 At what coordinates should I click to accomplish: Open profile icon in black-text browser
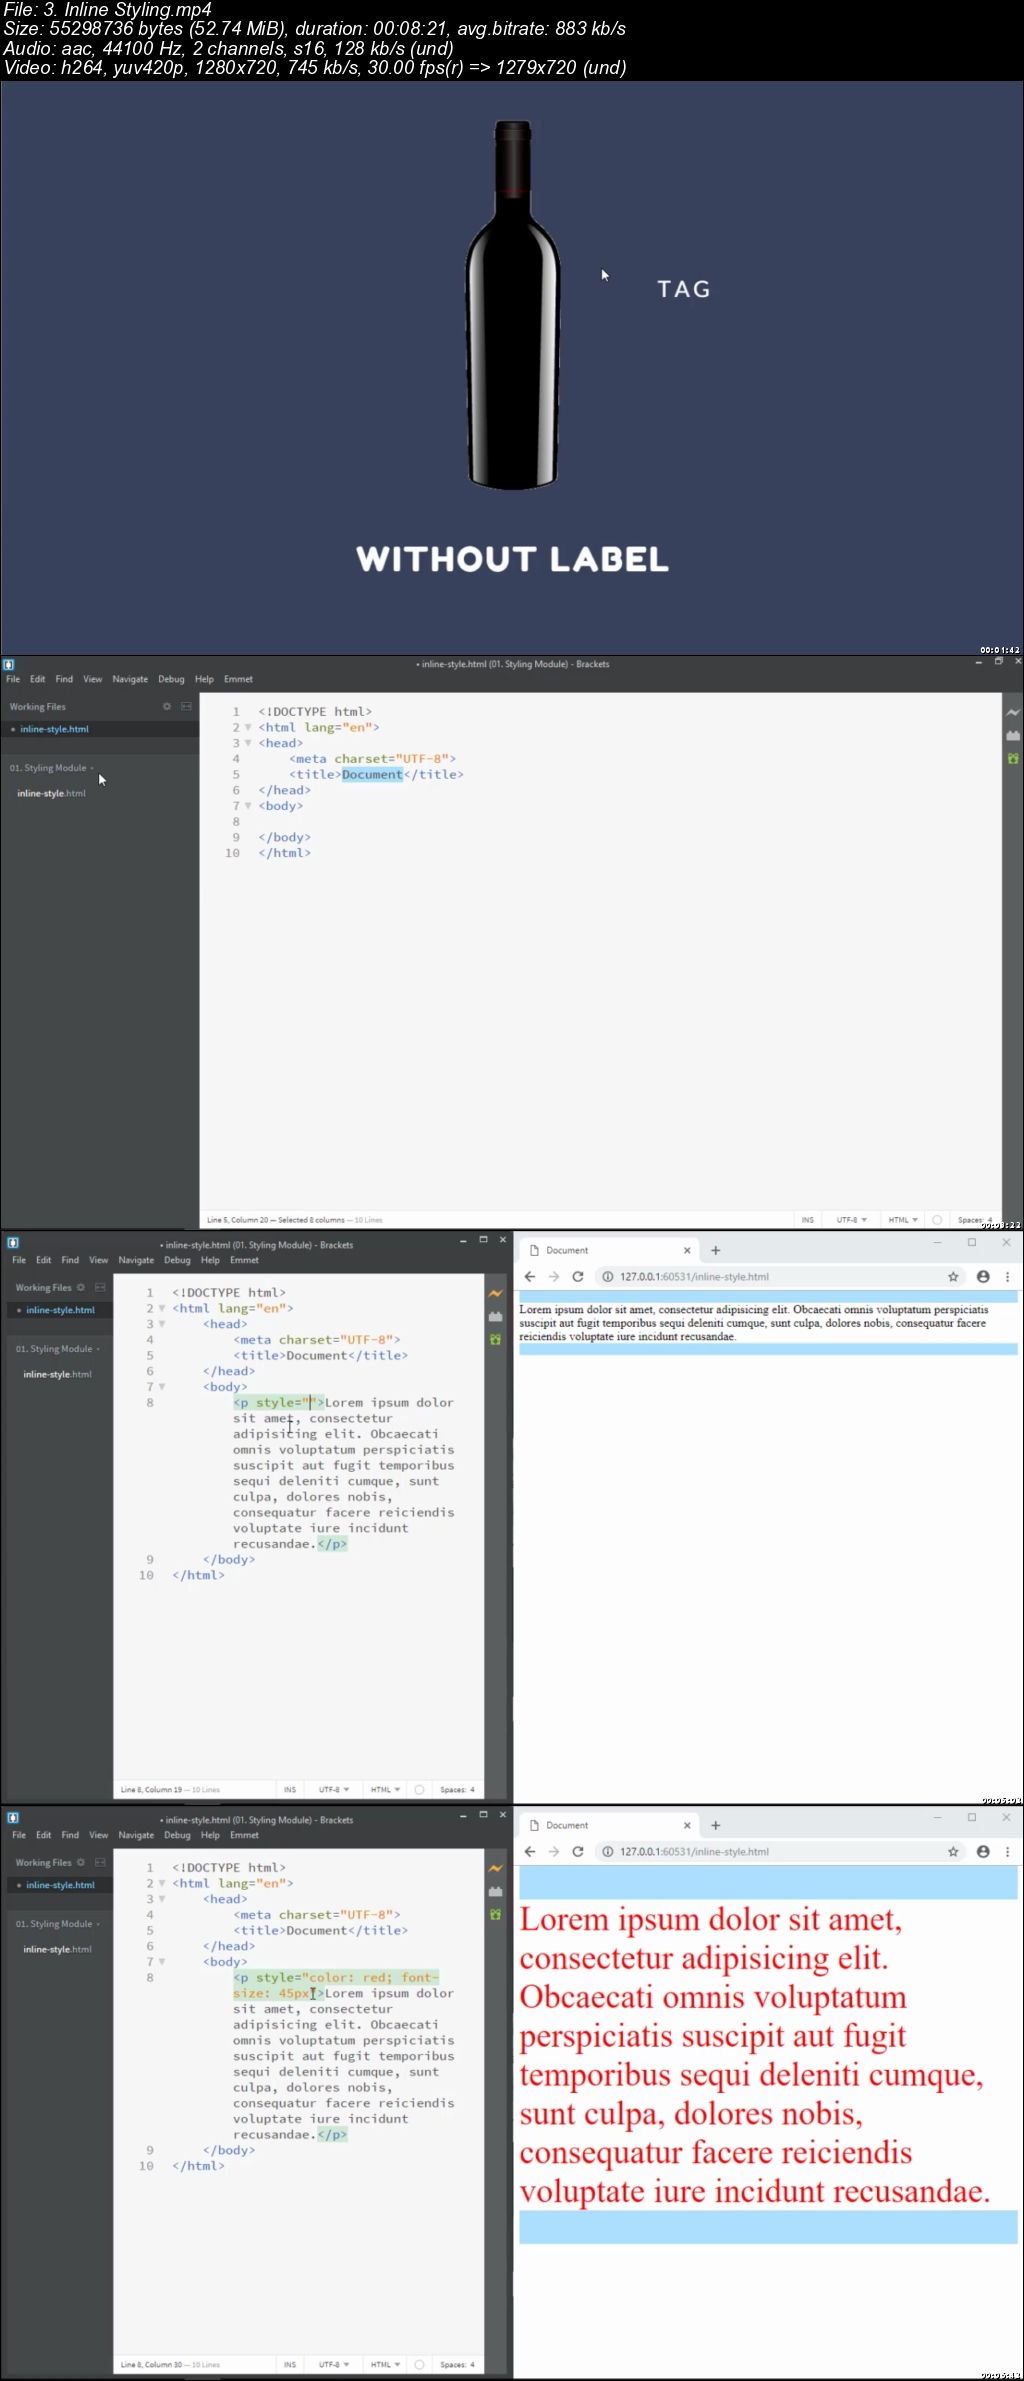(x=983, y=1276)
